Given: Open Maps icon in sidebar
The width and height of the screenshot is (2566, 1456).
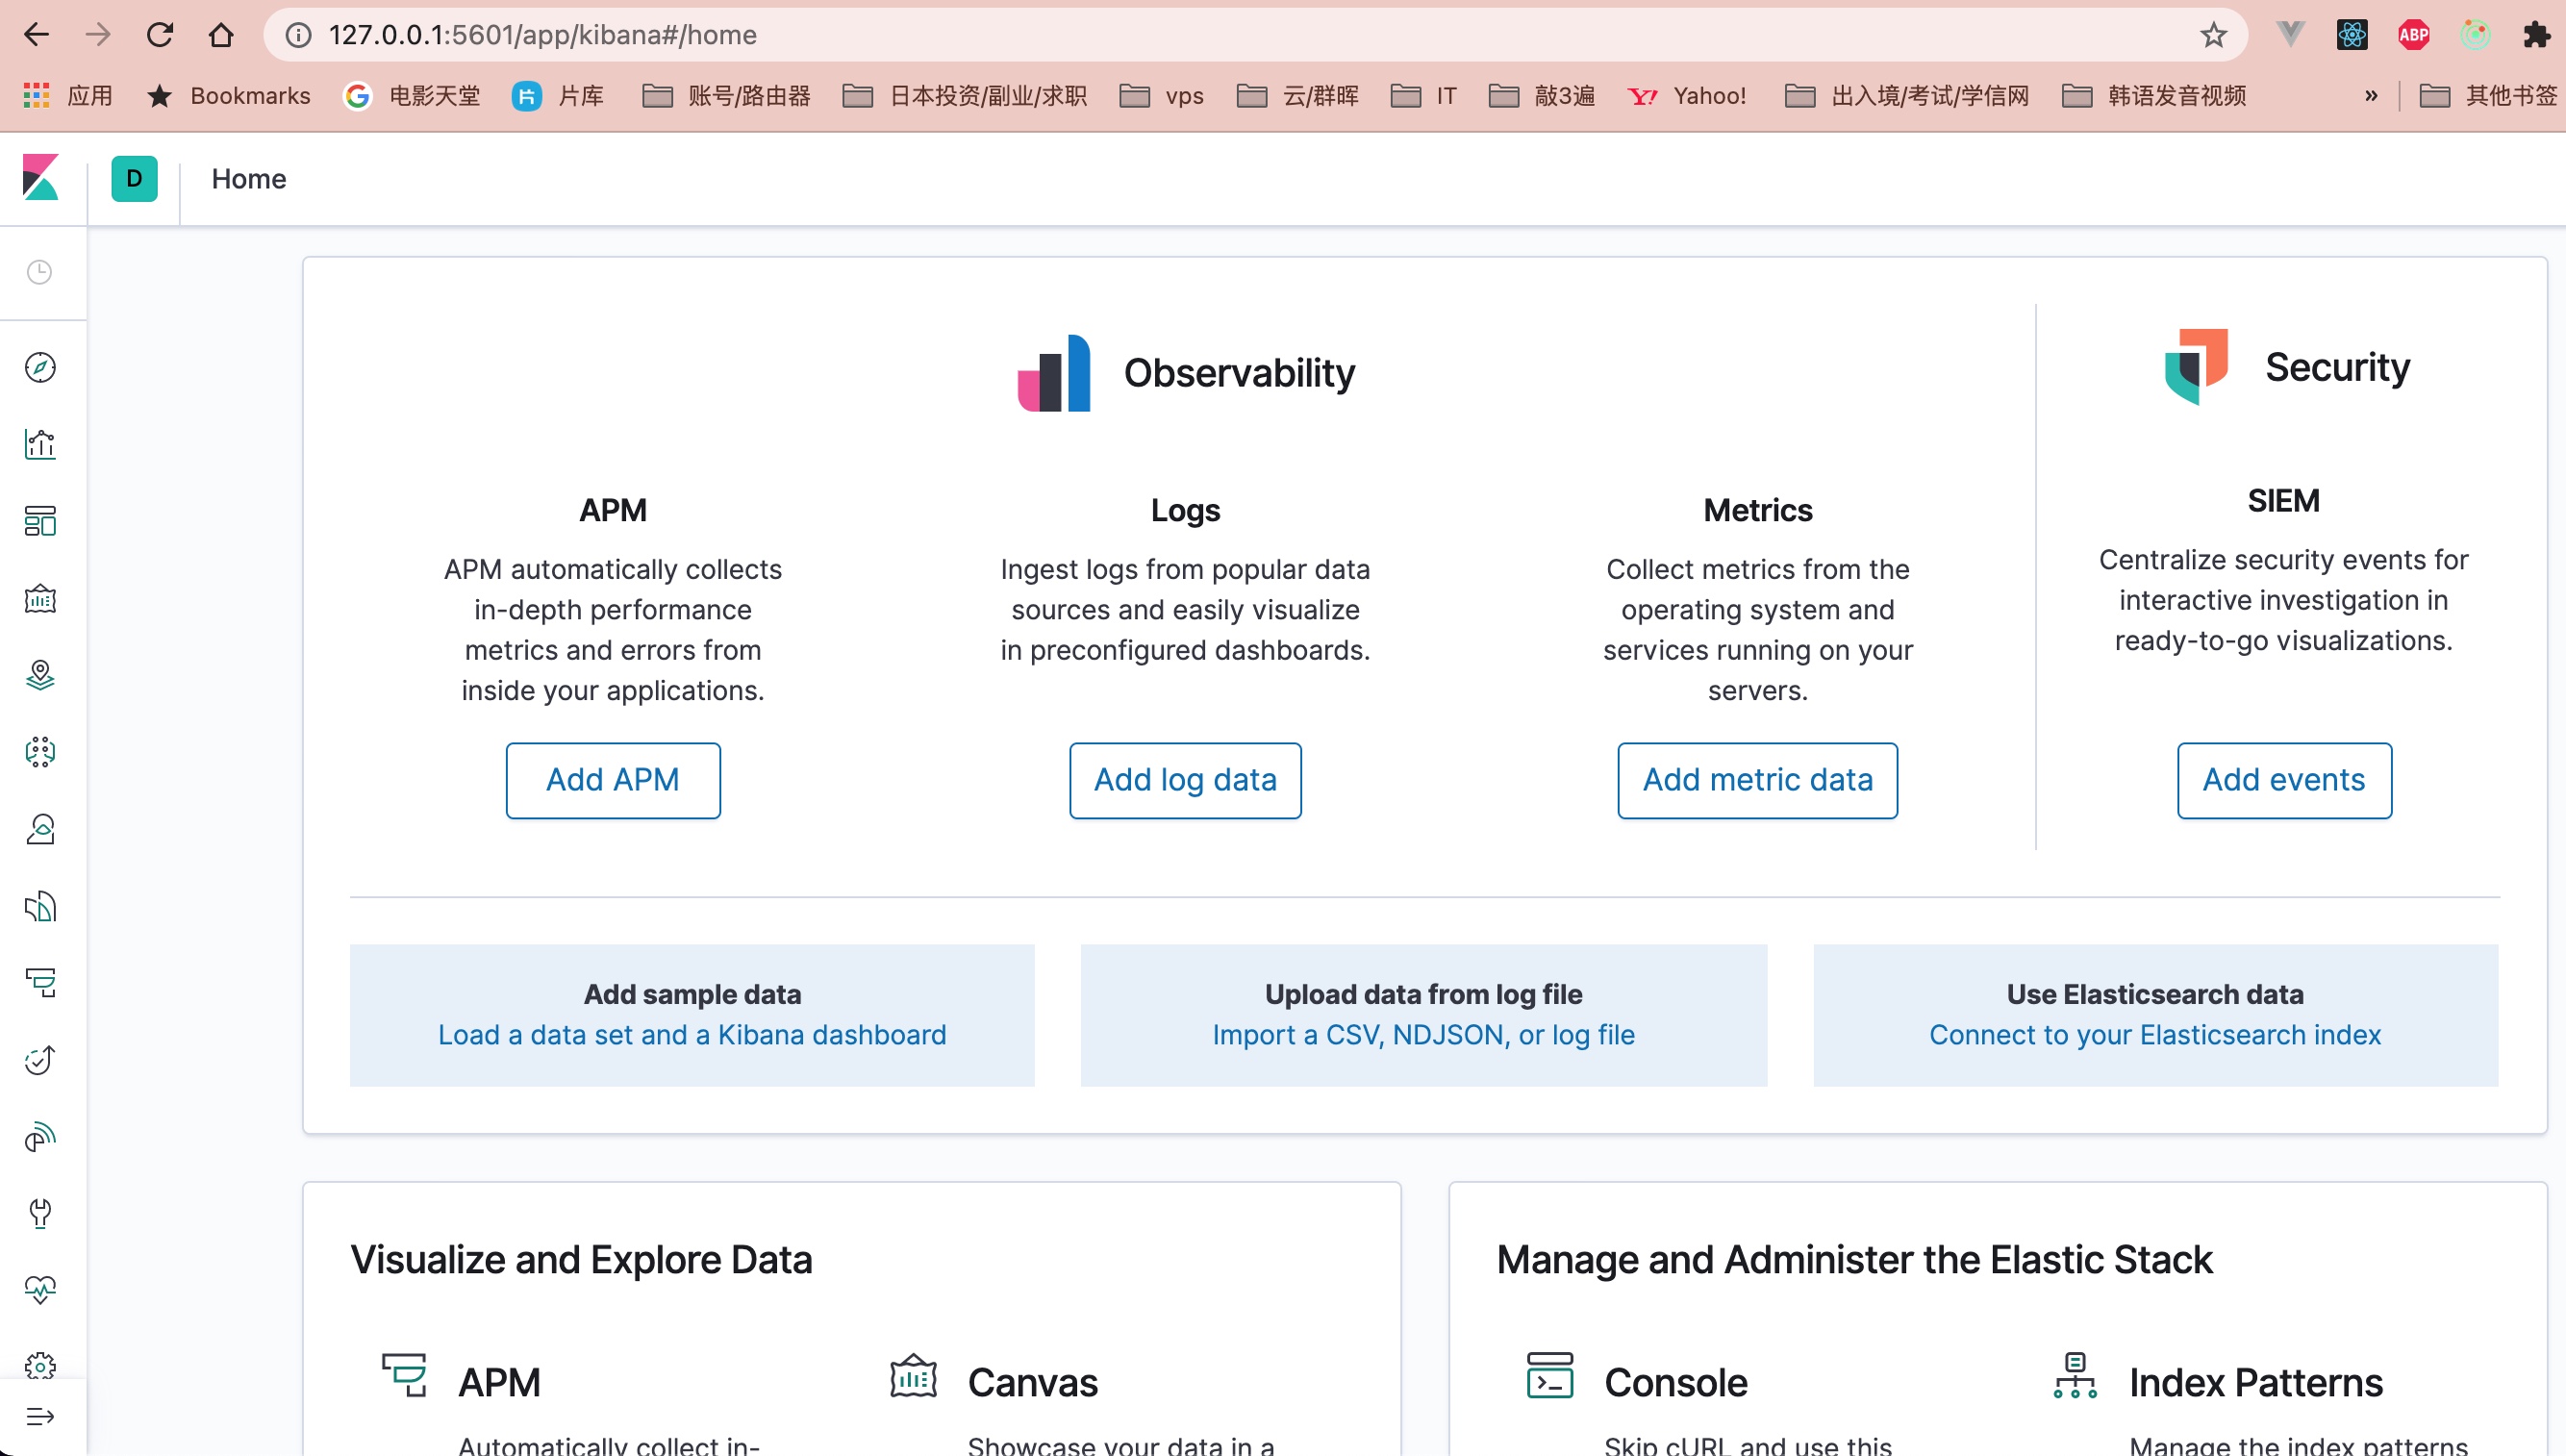Looking at the screenshot, I should pos(40,675).
